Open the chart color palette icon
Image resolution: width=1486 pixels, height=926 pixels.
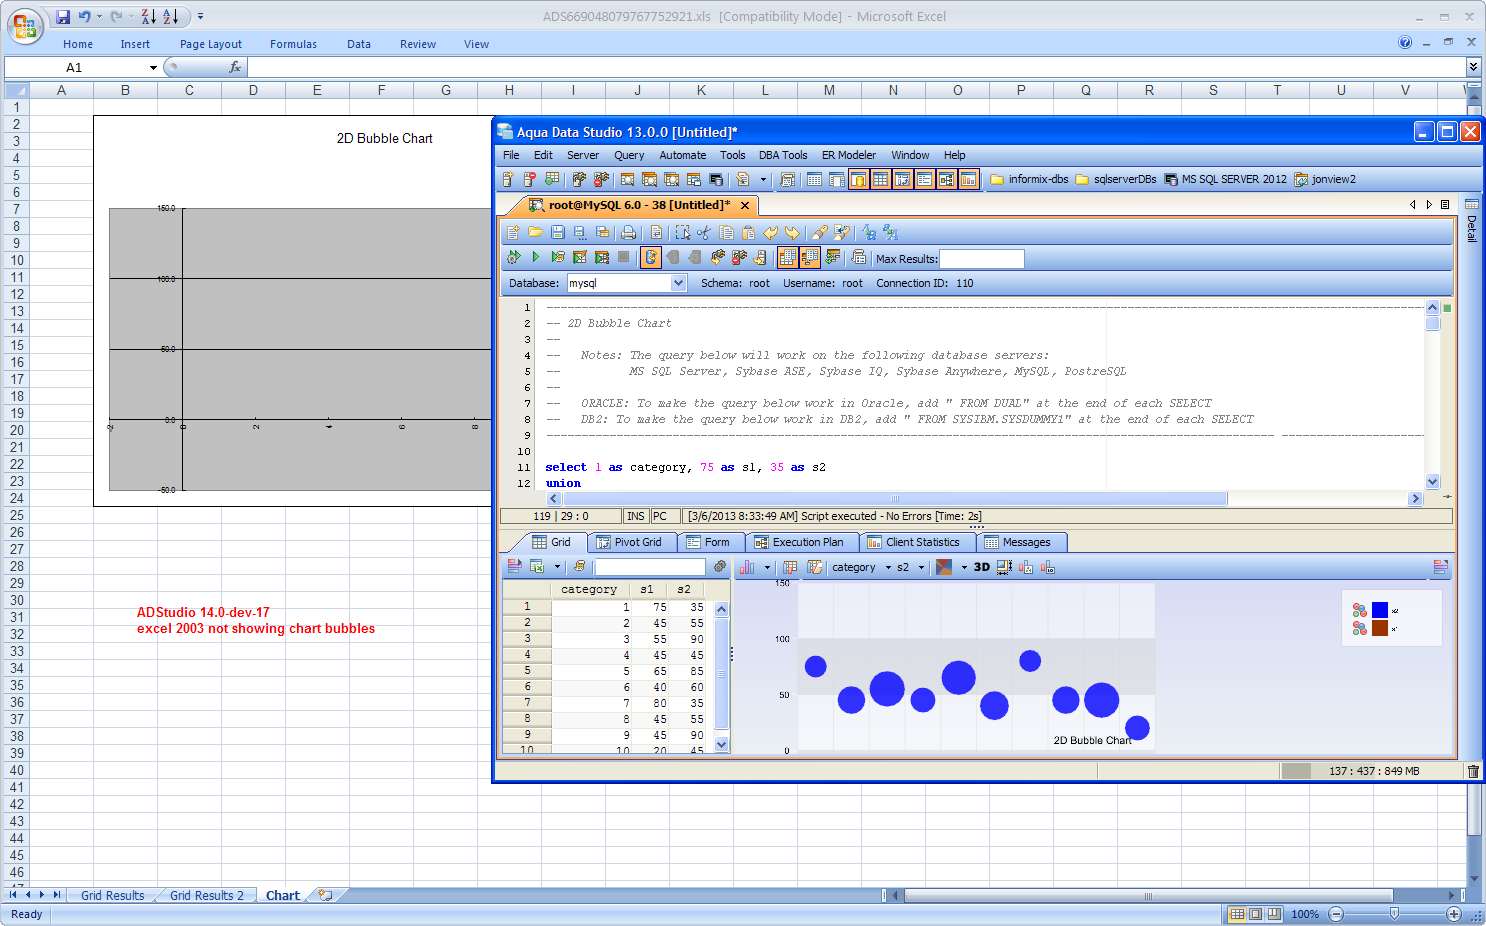click(x=944, y=567)
